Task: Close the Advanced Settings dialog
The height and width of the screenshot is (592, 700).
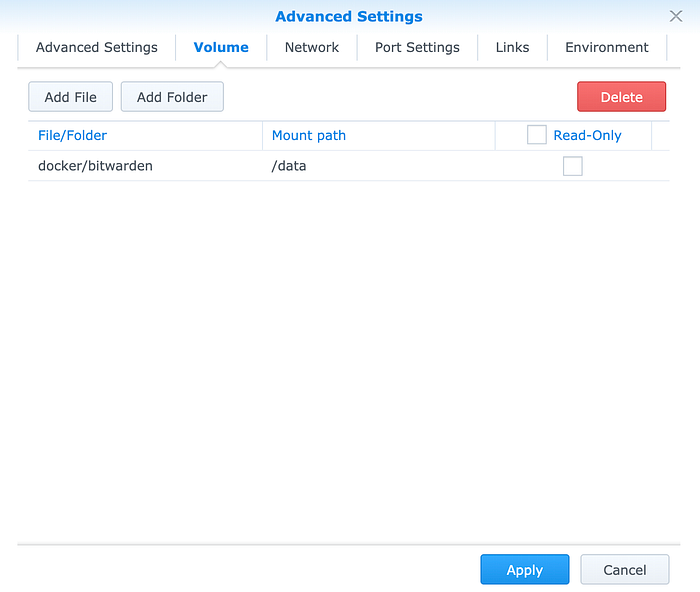Action: click(x=676, y=16)
